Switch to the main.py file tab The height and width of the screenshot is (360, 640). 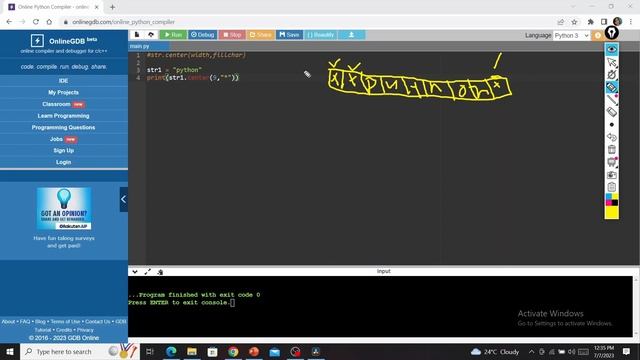click(140, 46)
